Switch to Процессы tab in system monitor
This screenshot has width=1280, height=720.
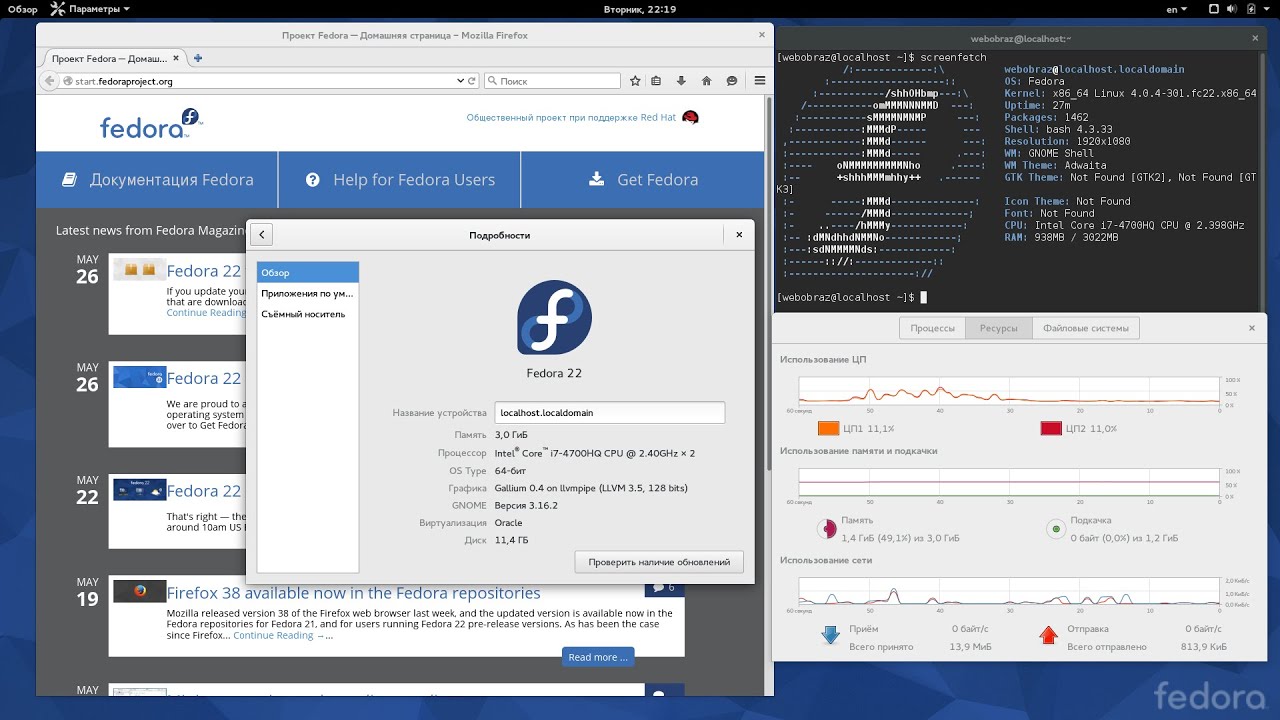[932, 328]
